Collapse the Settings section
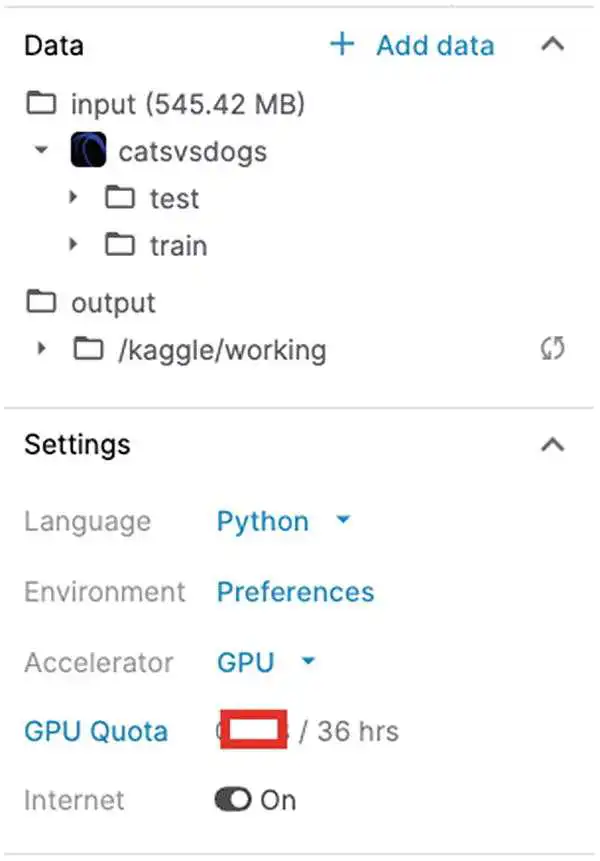 [552, 444]
